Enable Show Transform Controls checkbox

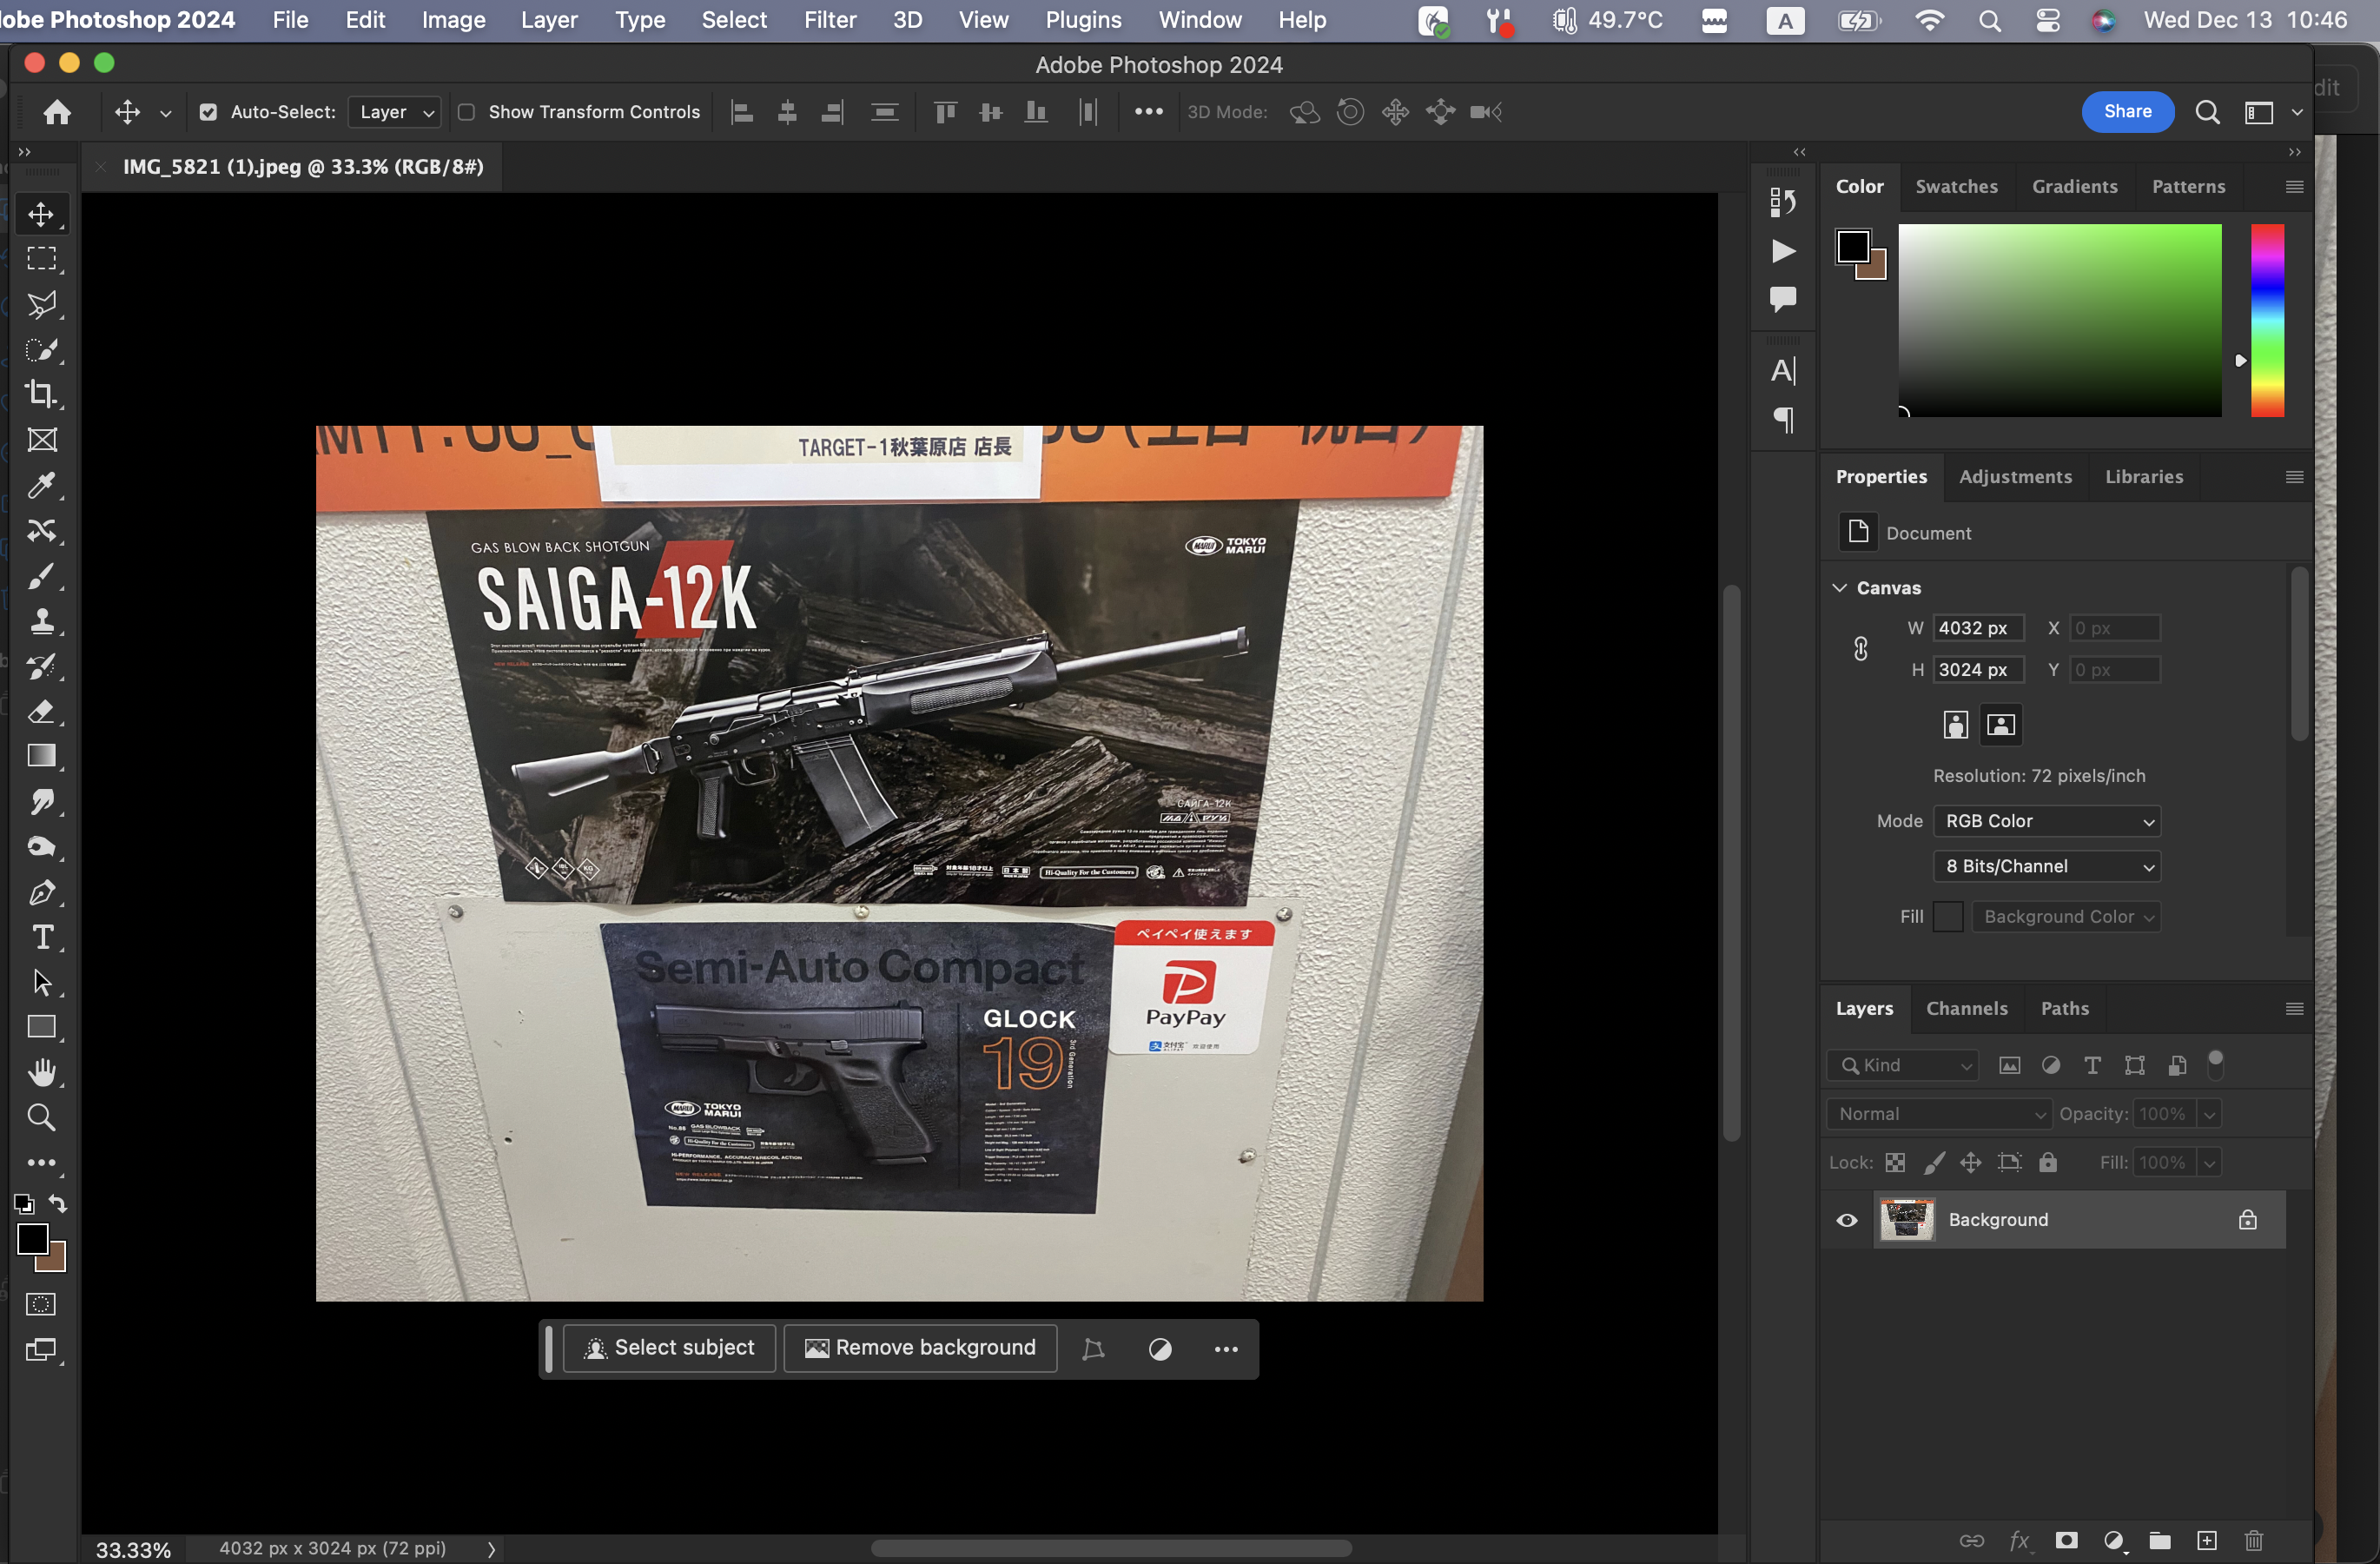click(x=466, y=112)
